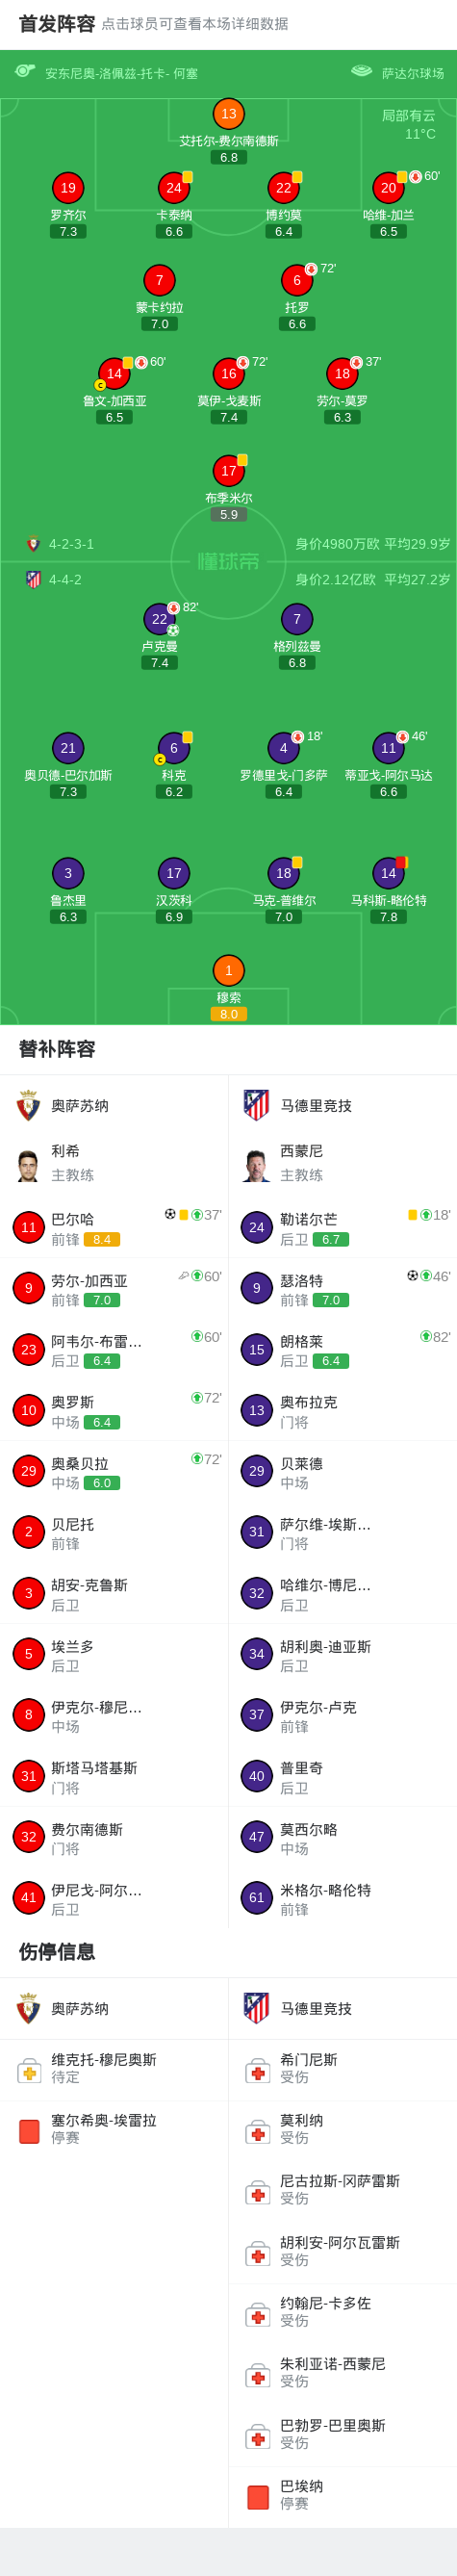Screen dimensions: 457x2576
Task: Tap 布季米尔 number 17 player circle
Action: (228, 471)
